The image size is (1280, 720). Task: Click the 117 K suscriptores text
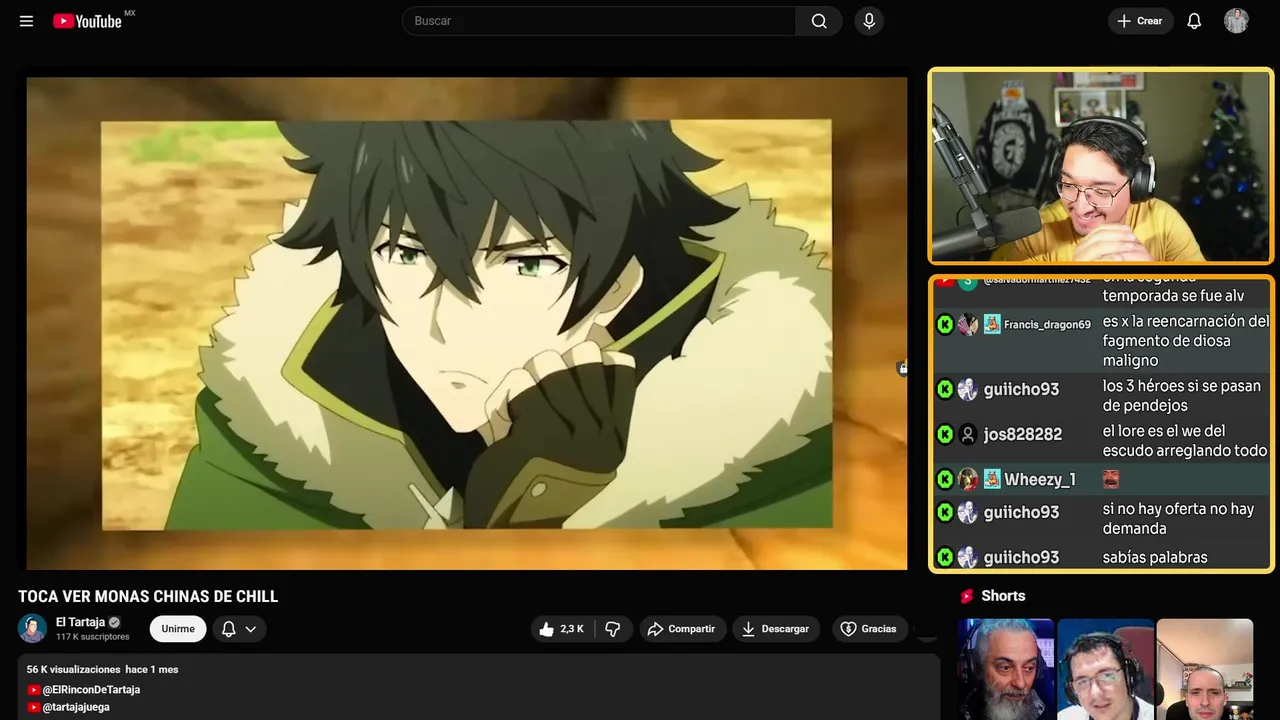coord(93,637)
